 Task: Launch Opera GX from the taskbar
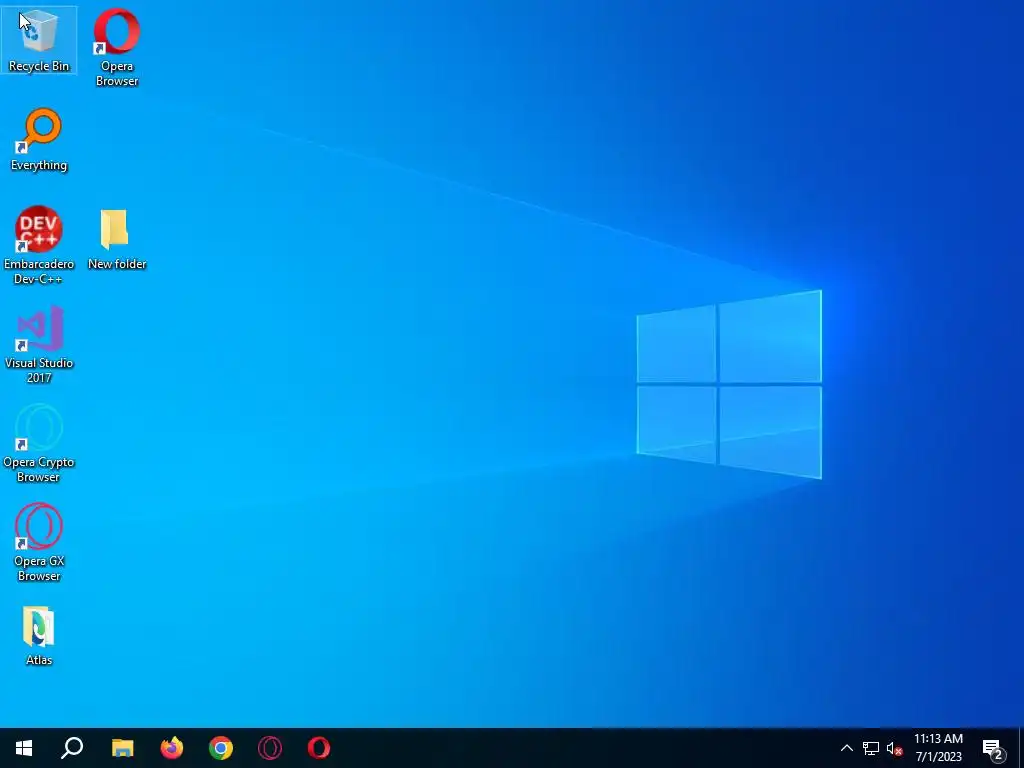(x=270, y=748)
